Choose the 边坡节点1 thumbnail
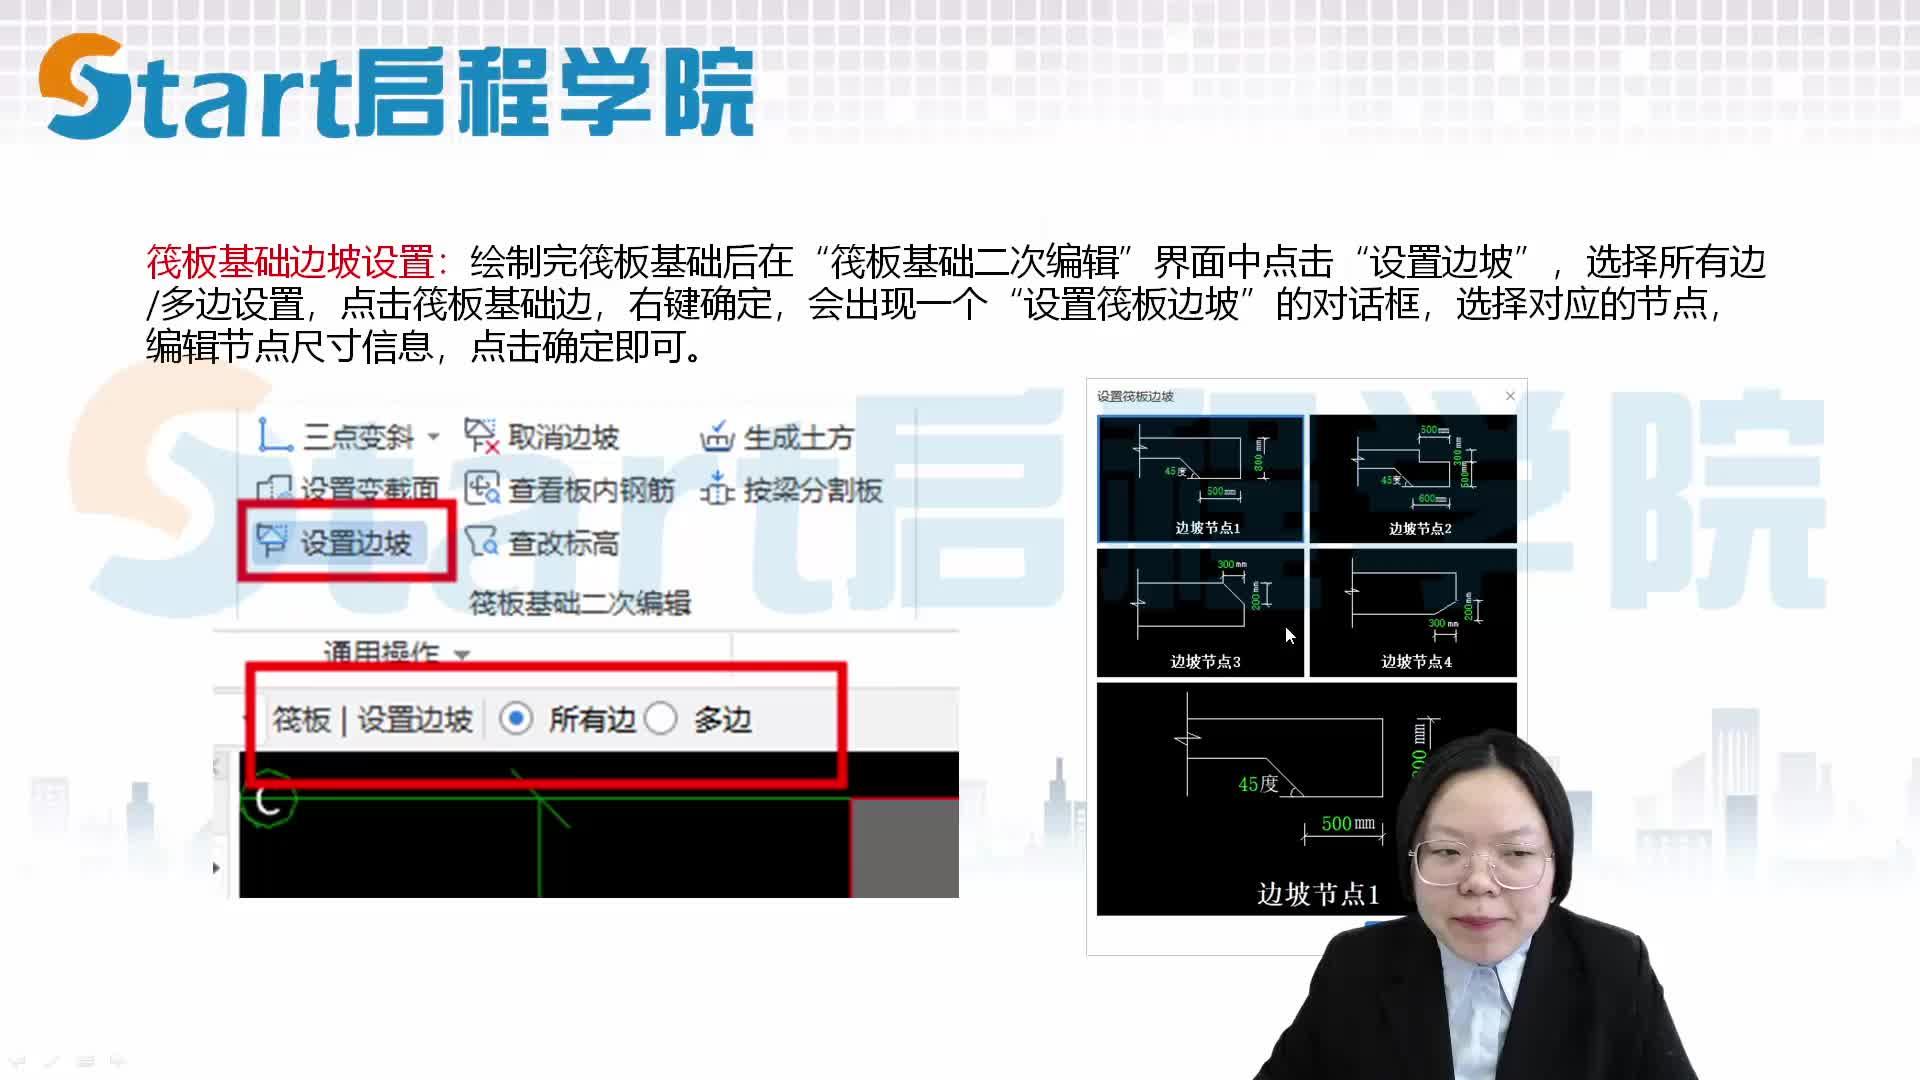The height and width of the screenshot is (1080, 1920). (x=1201, y=479)
